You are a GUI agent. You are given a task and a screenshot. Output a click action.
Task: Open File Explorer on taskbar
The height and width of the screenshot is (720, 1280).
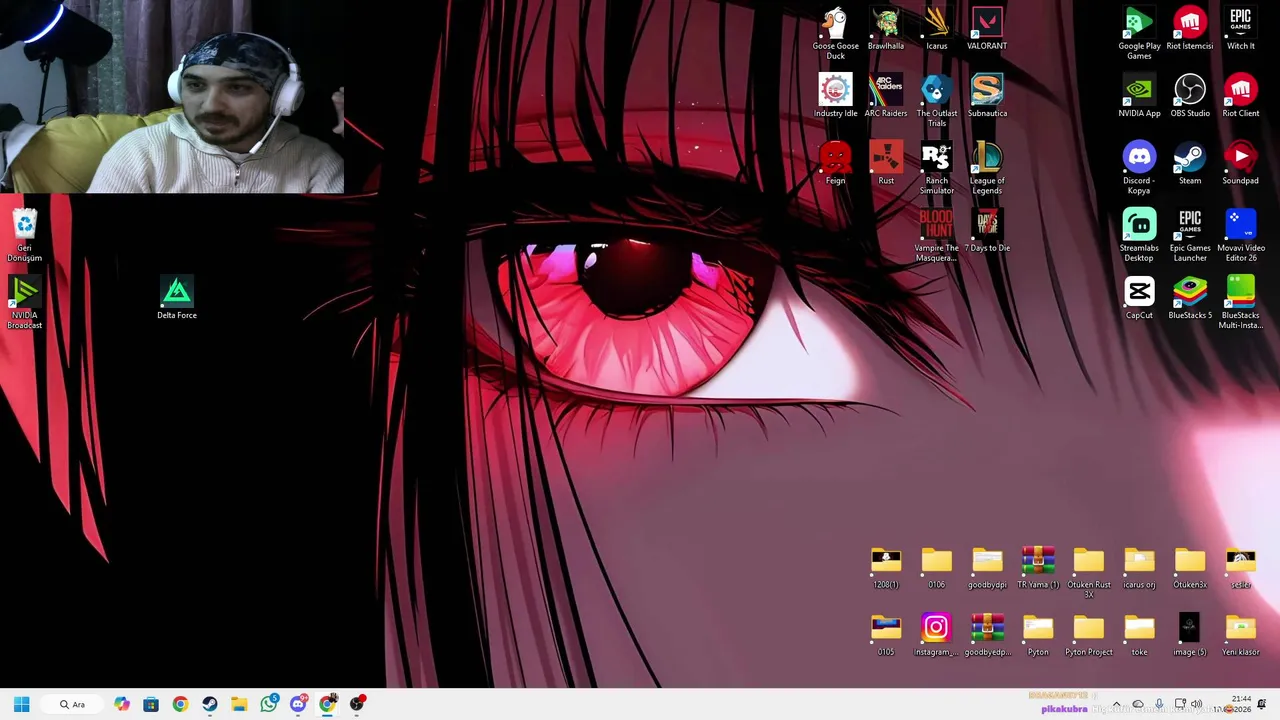(x=239, y=704)
